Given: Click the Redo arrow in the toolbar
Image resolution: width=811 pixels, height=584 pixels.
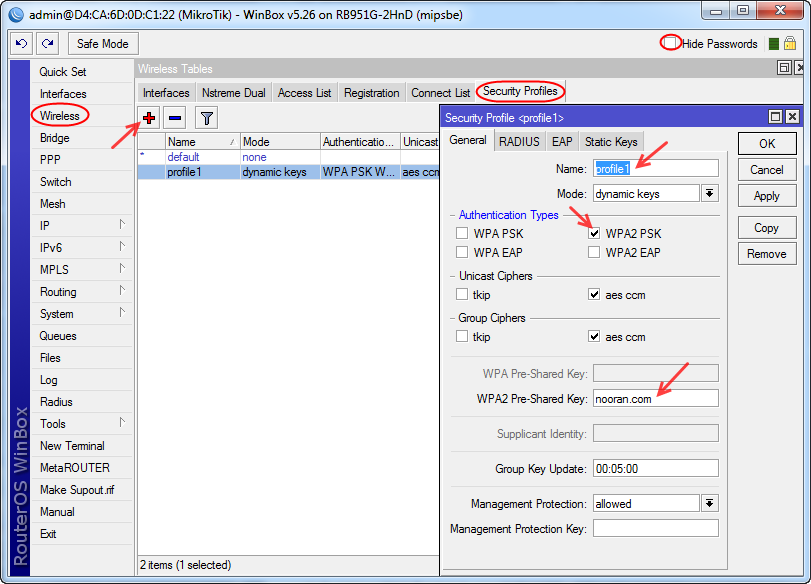Looking at the screenshot, I should click(48, 43).
